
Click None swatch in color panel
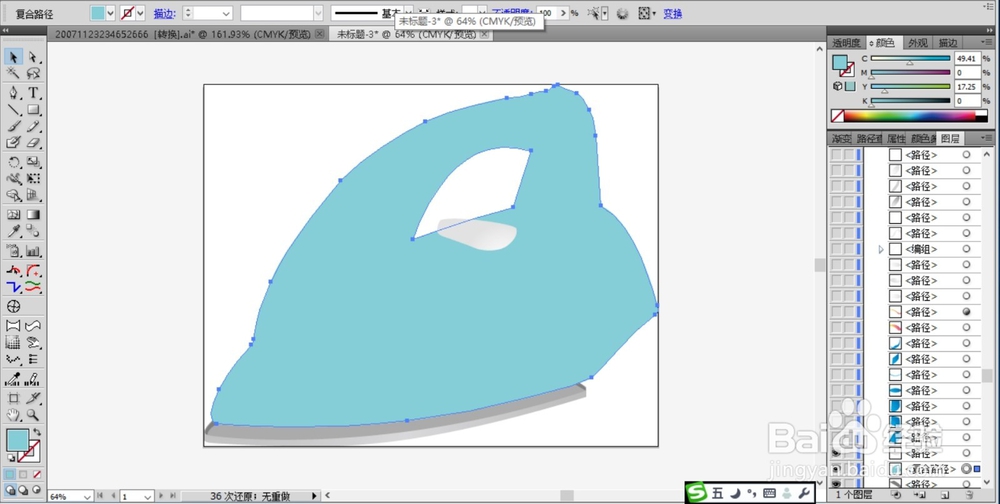[838, 116]
